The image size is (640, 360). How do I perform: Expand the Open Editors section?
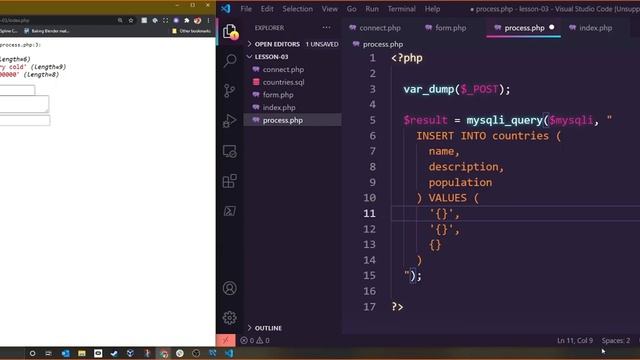[292, 44]
